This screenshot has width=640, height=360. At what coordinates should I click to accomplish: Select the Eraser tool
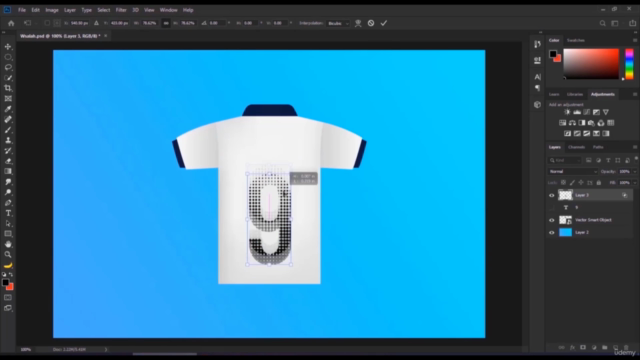[x=8, y=161]
